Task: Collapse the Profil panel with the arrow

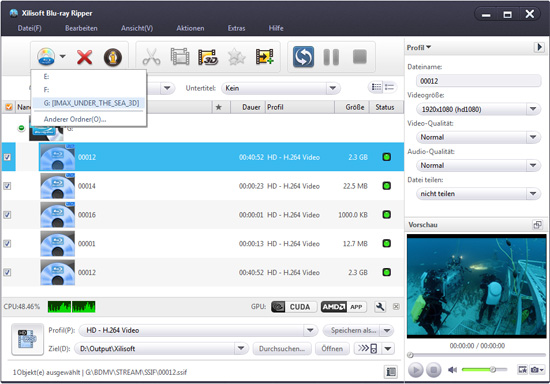Action: 539,47
